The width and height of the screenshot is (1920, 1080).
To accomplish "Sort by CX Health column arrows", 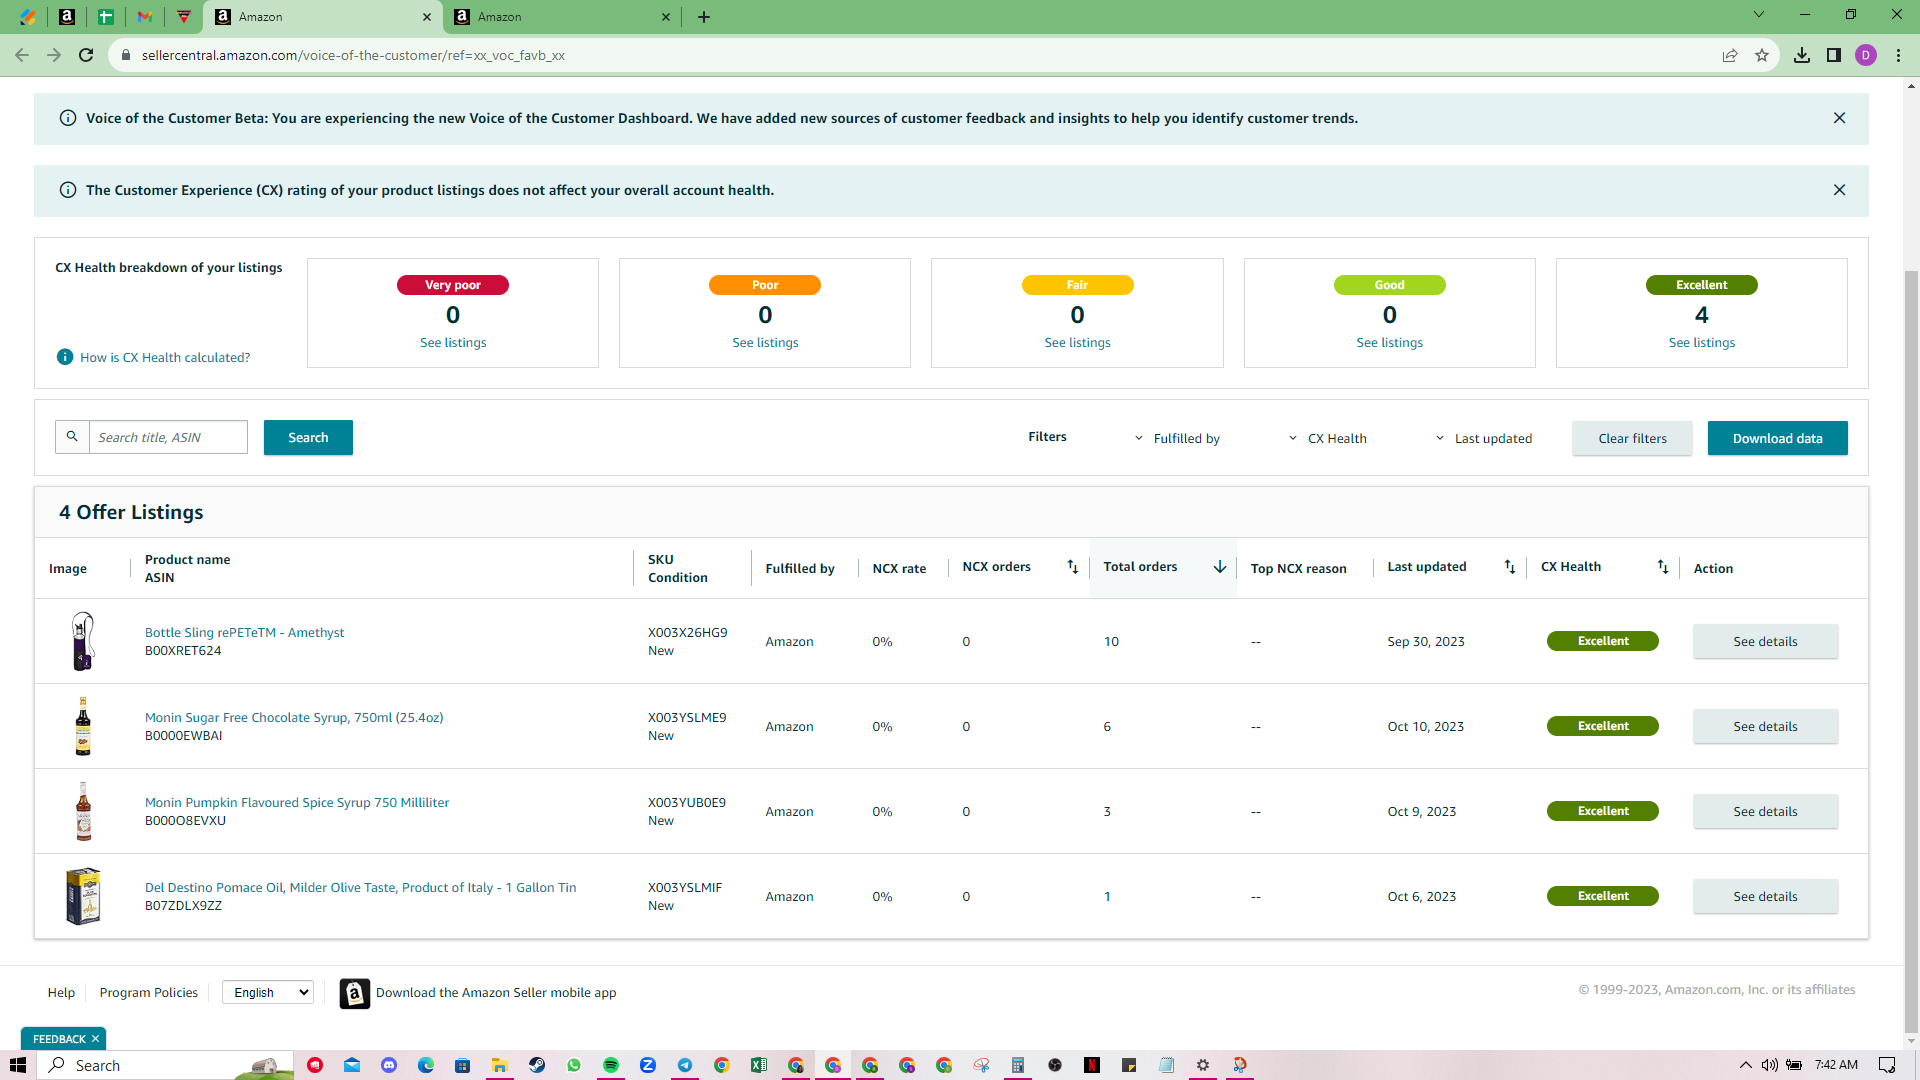I will tap(1663, 567).
